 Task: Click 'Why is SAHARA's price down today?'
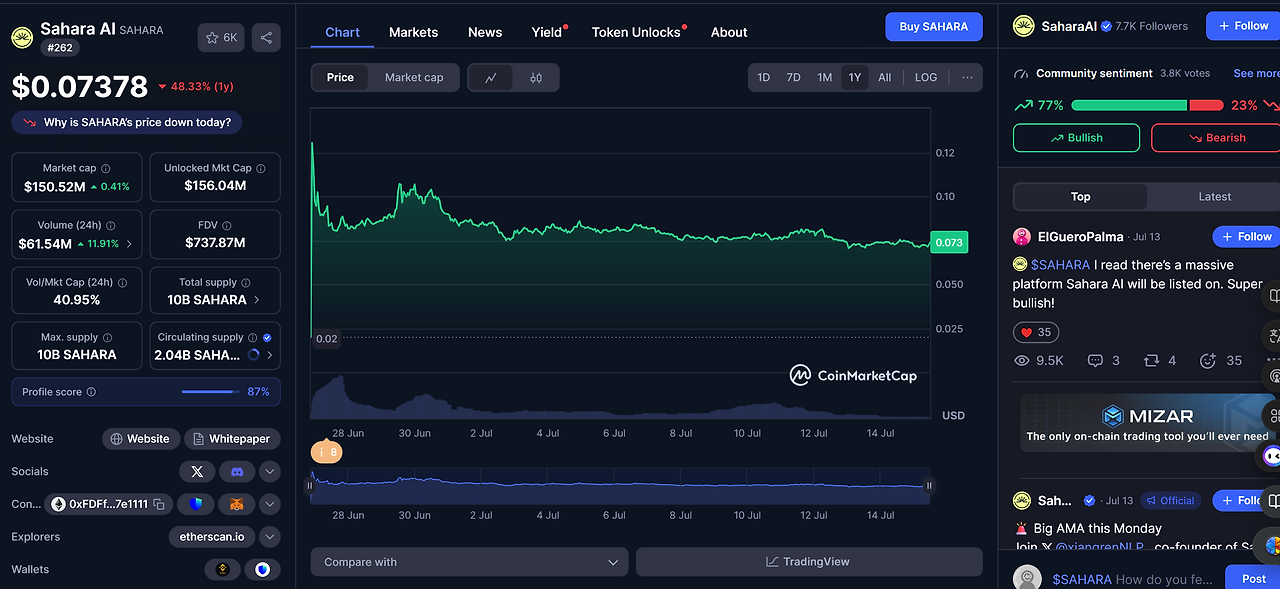(x=127, y=123)
